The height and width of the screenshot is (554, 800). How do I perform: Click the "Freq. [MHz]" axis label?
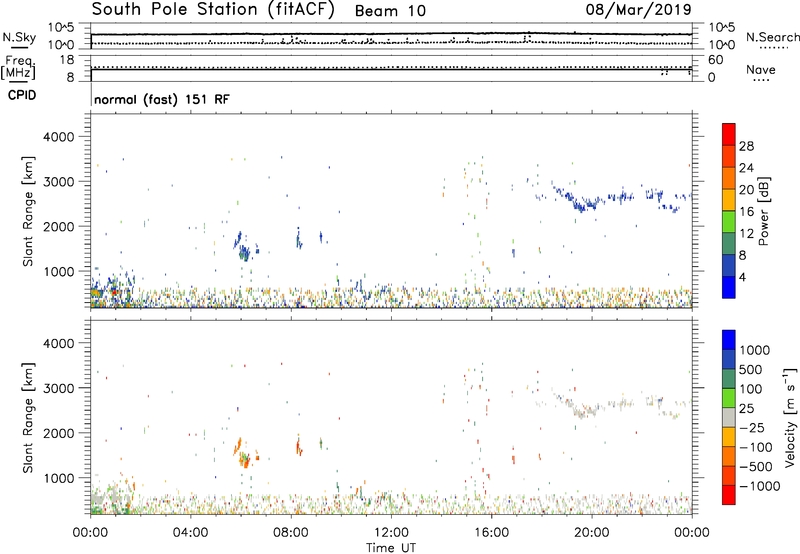tap(19, 67)
